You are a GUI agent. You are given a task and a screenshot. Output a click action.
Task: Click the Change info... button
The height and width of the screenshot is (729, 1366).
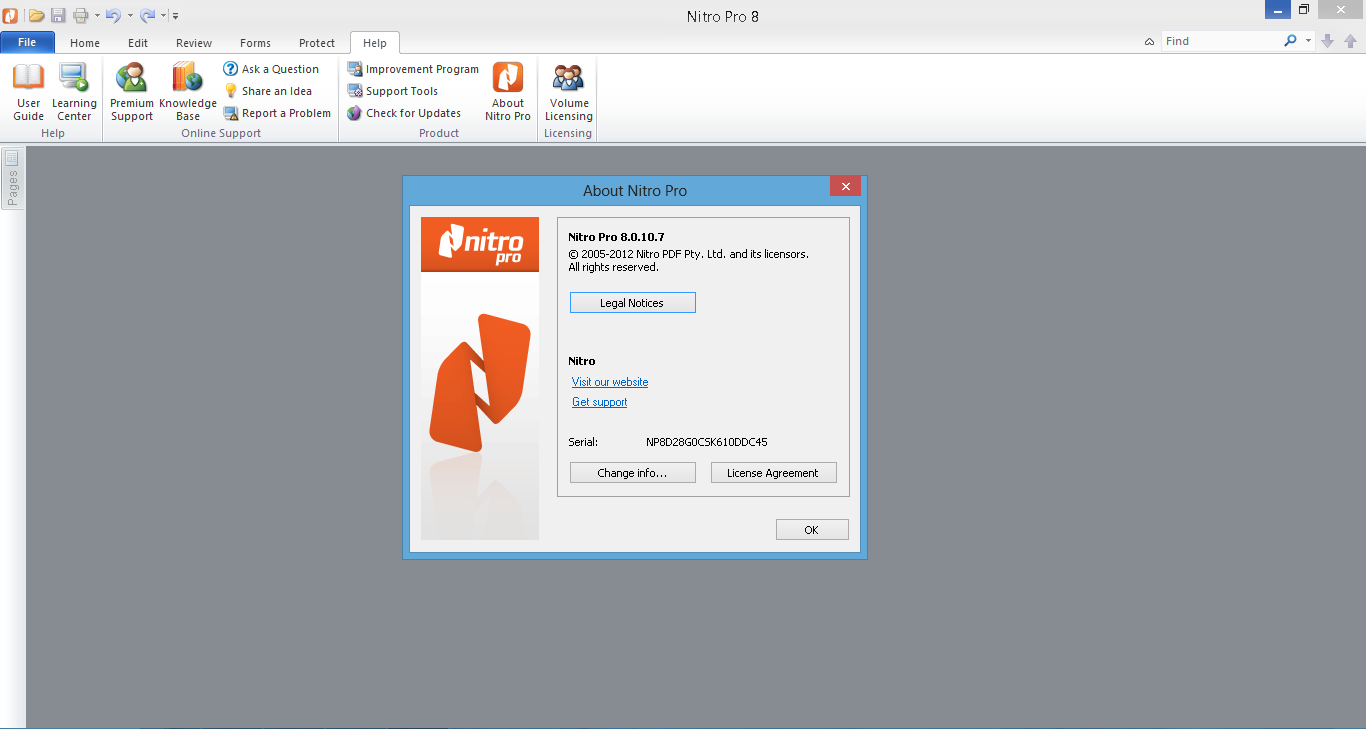(x=632, y=473)
